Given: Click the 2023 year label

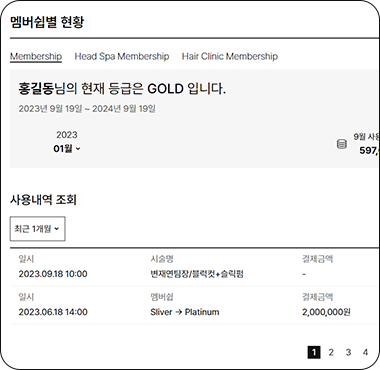Looking at the screenshot, I should (x=67, y=135).
